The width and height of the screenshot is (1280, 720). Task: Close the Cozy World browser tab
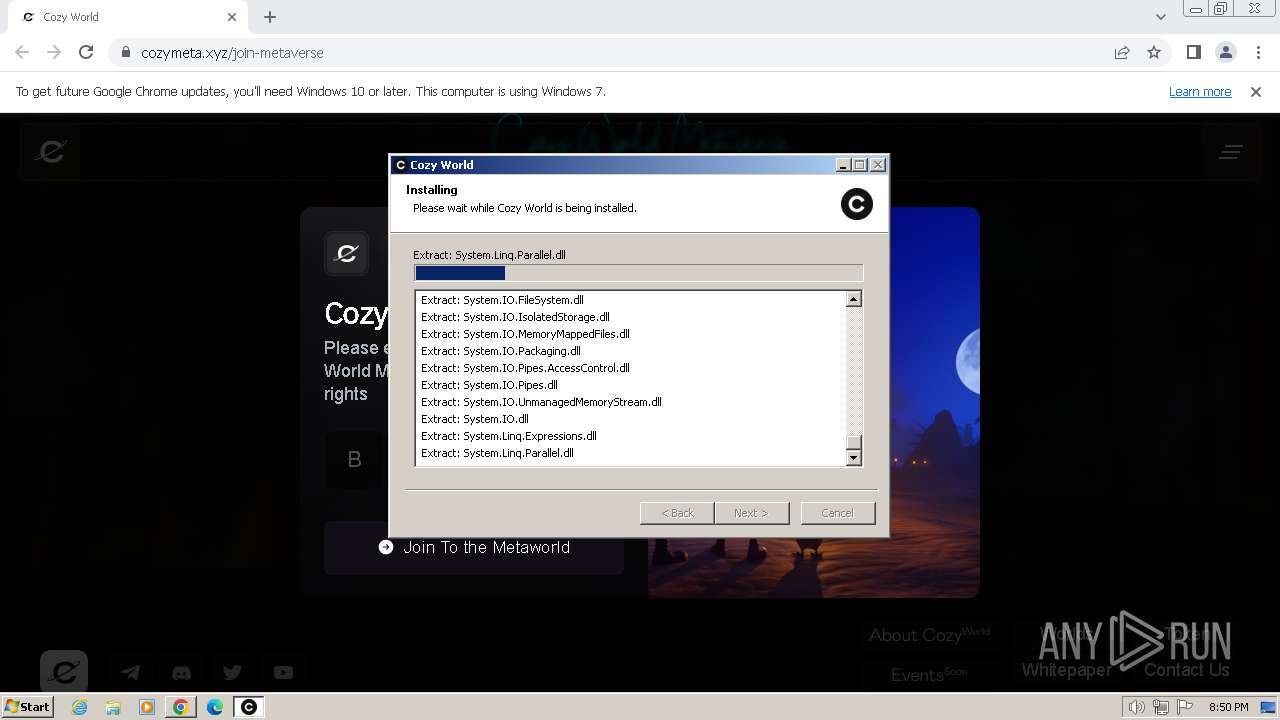click(x=232, y=17)
